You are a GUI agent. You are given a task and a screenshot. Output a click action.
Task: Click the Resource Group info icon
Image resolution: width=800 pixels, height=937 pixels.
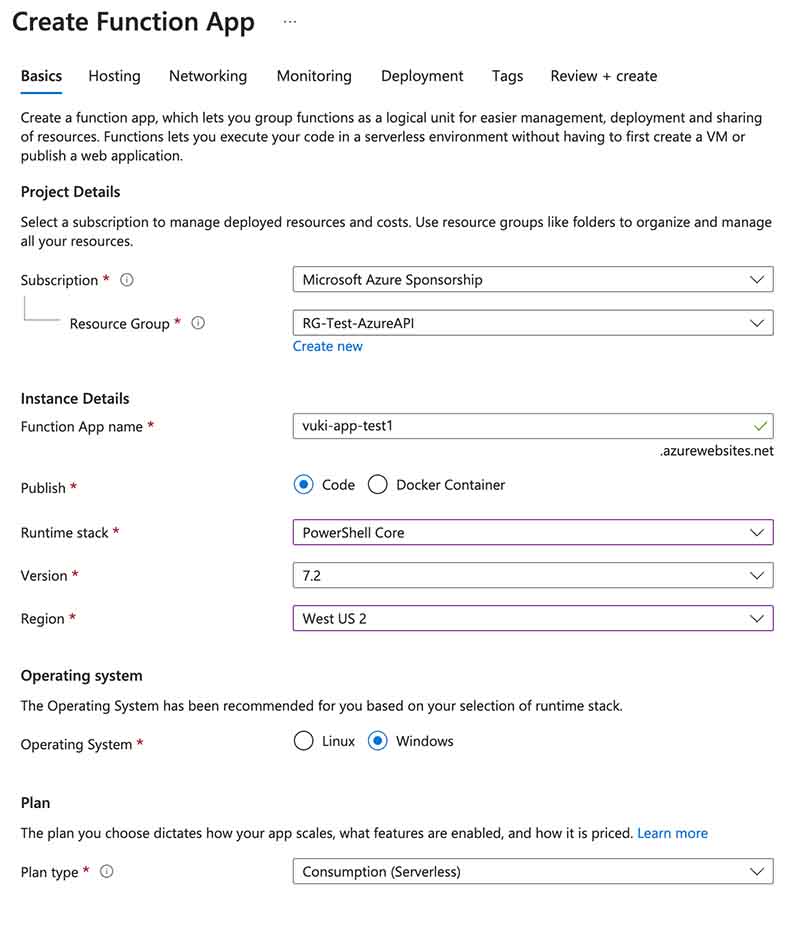click(x=198, y=323)
